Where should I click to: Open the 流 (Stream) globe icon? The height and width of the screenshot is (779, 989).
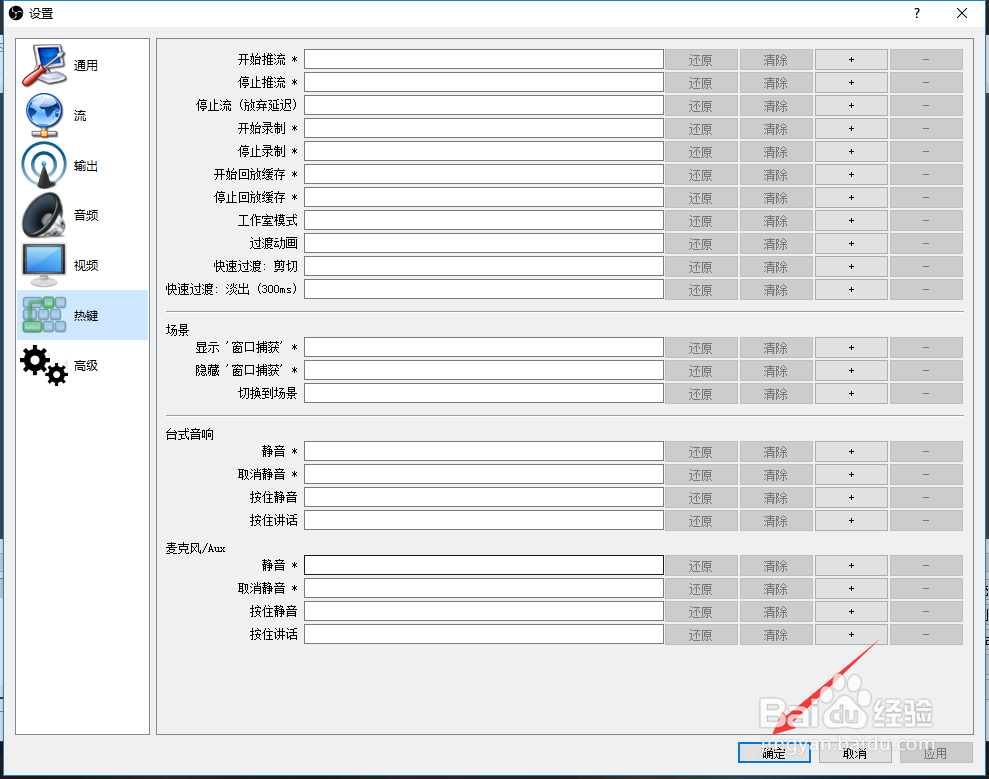click(x=44, y=115)
